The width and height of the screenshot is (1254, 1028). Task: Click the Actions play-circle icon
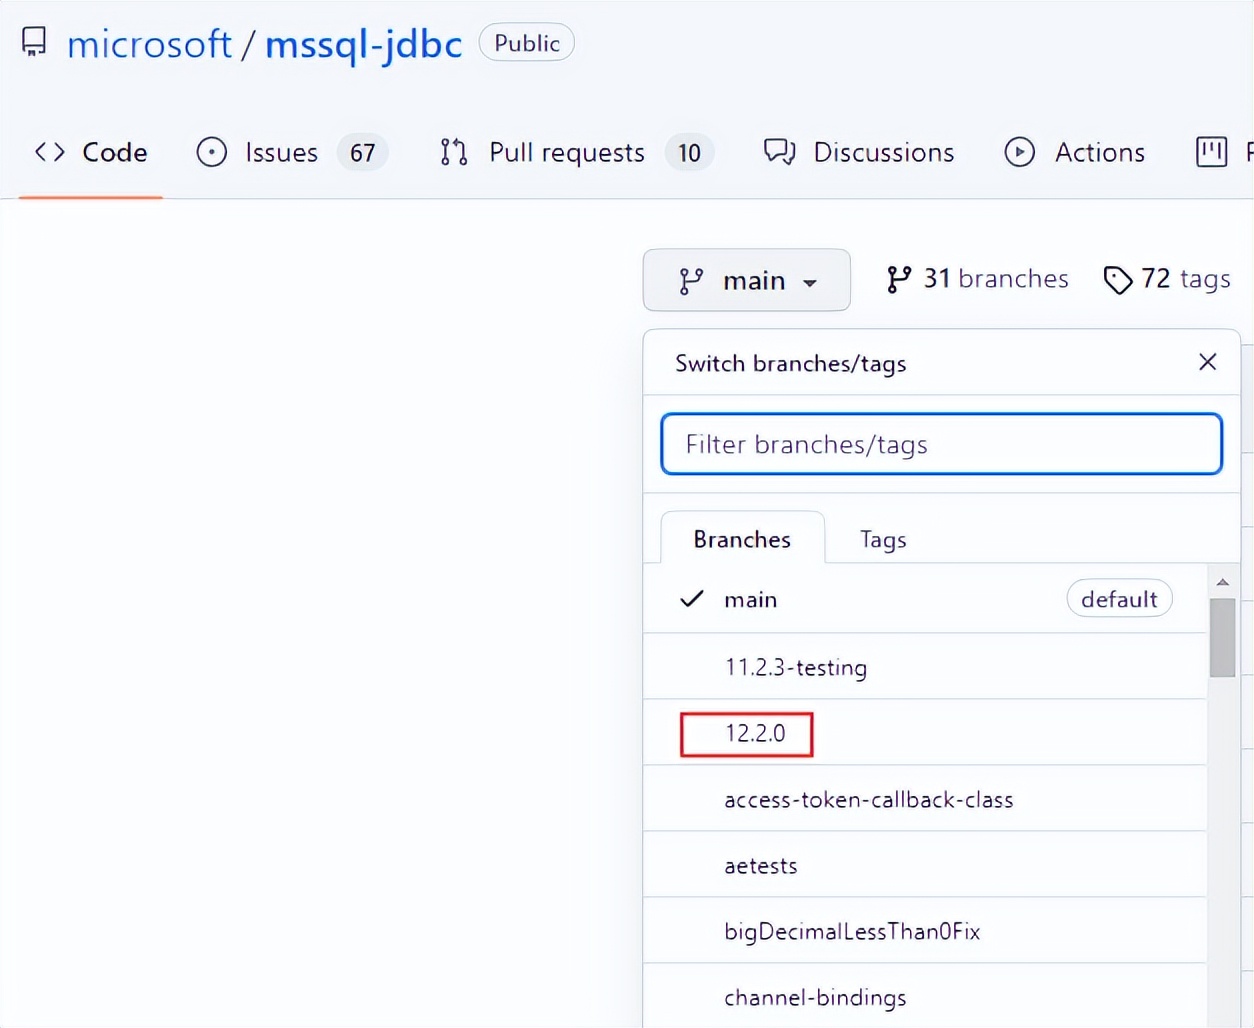[x=1019, y=152]
